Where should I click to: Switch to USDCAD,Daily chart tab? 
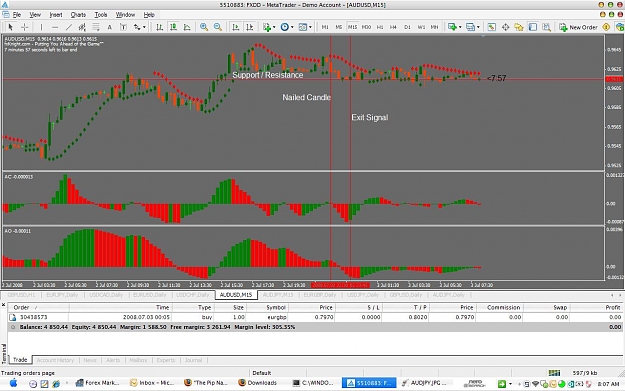tap(106, 295)
